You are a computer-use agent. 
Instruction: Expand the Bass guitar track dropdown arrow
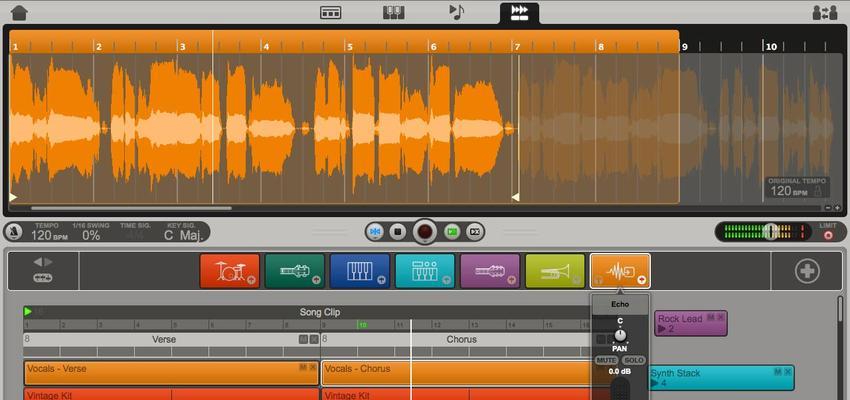(316, 280)
